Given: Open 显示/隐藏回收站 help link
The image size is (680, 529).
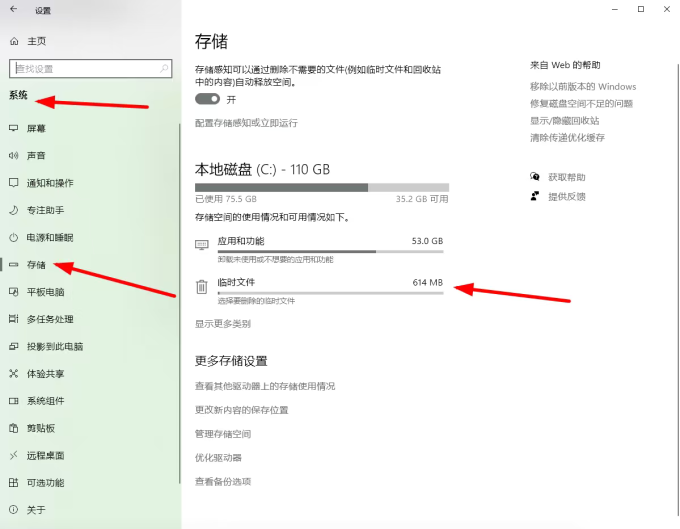Looking at the screenshot, I should (x=564, y=120).
